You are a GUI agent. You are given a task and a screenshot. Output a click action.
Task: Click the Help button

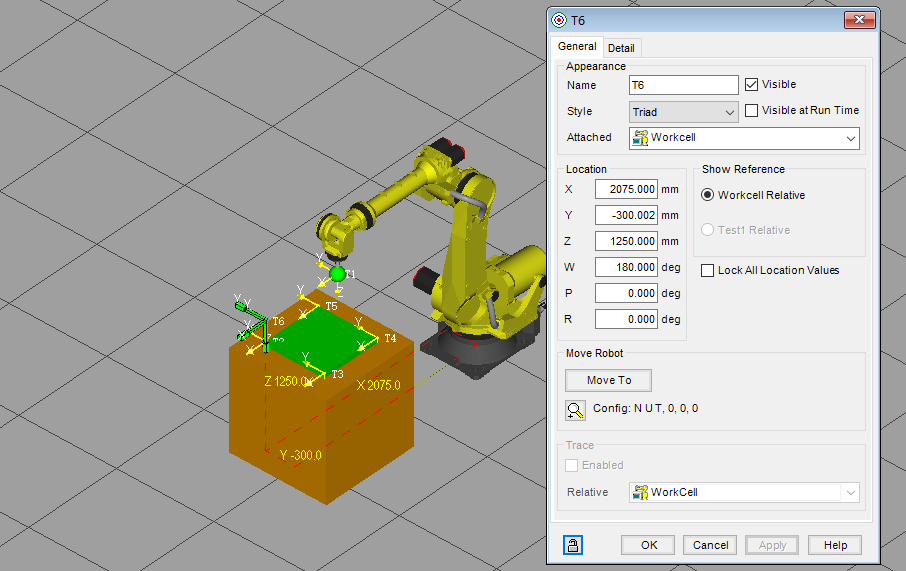coord(835,545)
